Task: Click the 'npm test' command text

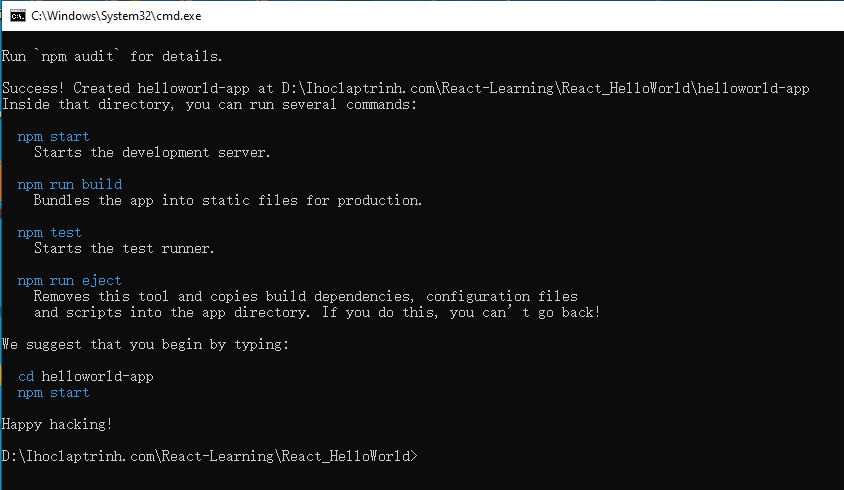Action: tap(50, 233)
